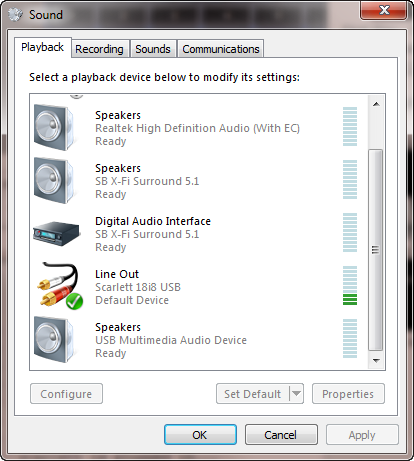Open Properties for the selected device
The height and width of the screenshot is (461, 414).
[x=348, y=394]
